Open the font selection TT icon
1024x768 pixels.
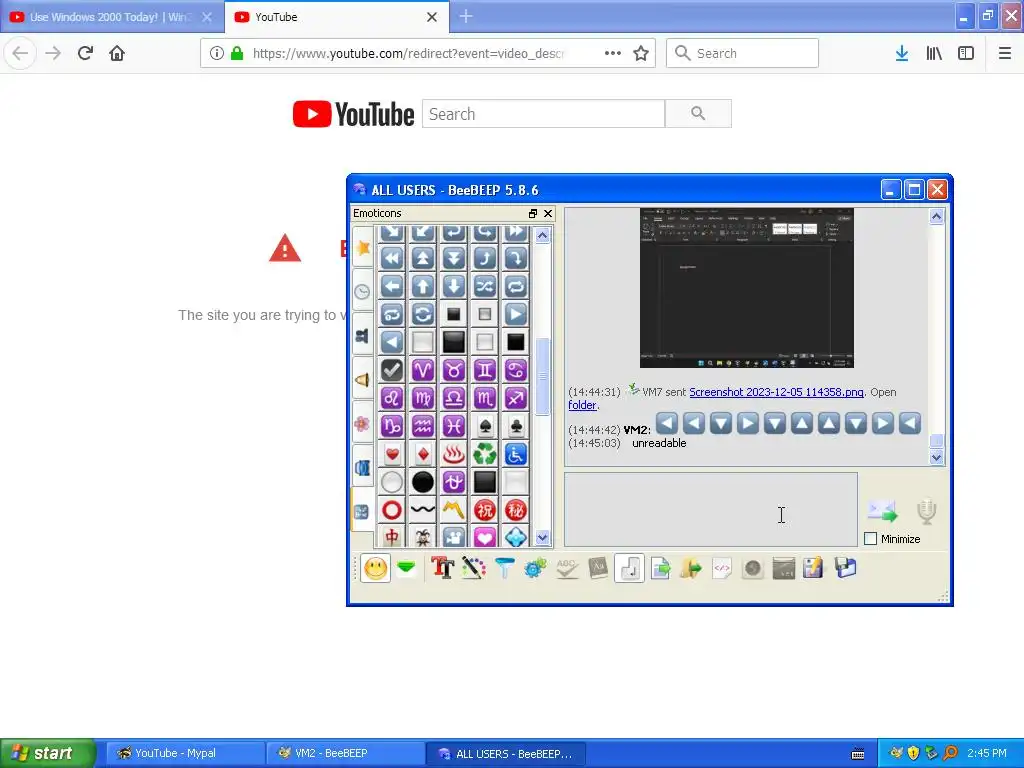coord(442,568)
